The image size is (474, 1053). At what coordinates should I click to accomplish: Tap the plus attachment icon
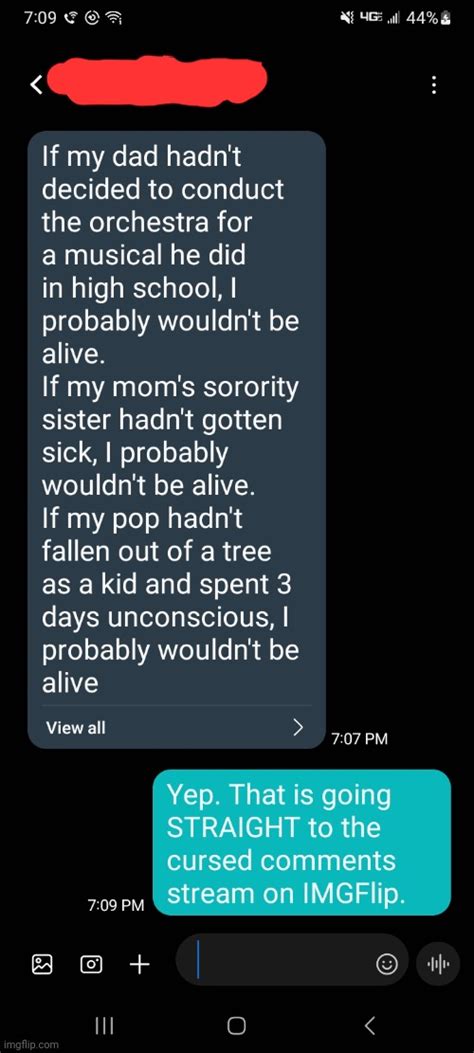pyautogui.click(x=139, y=964)
